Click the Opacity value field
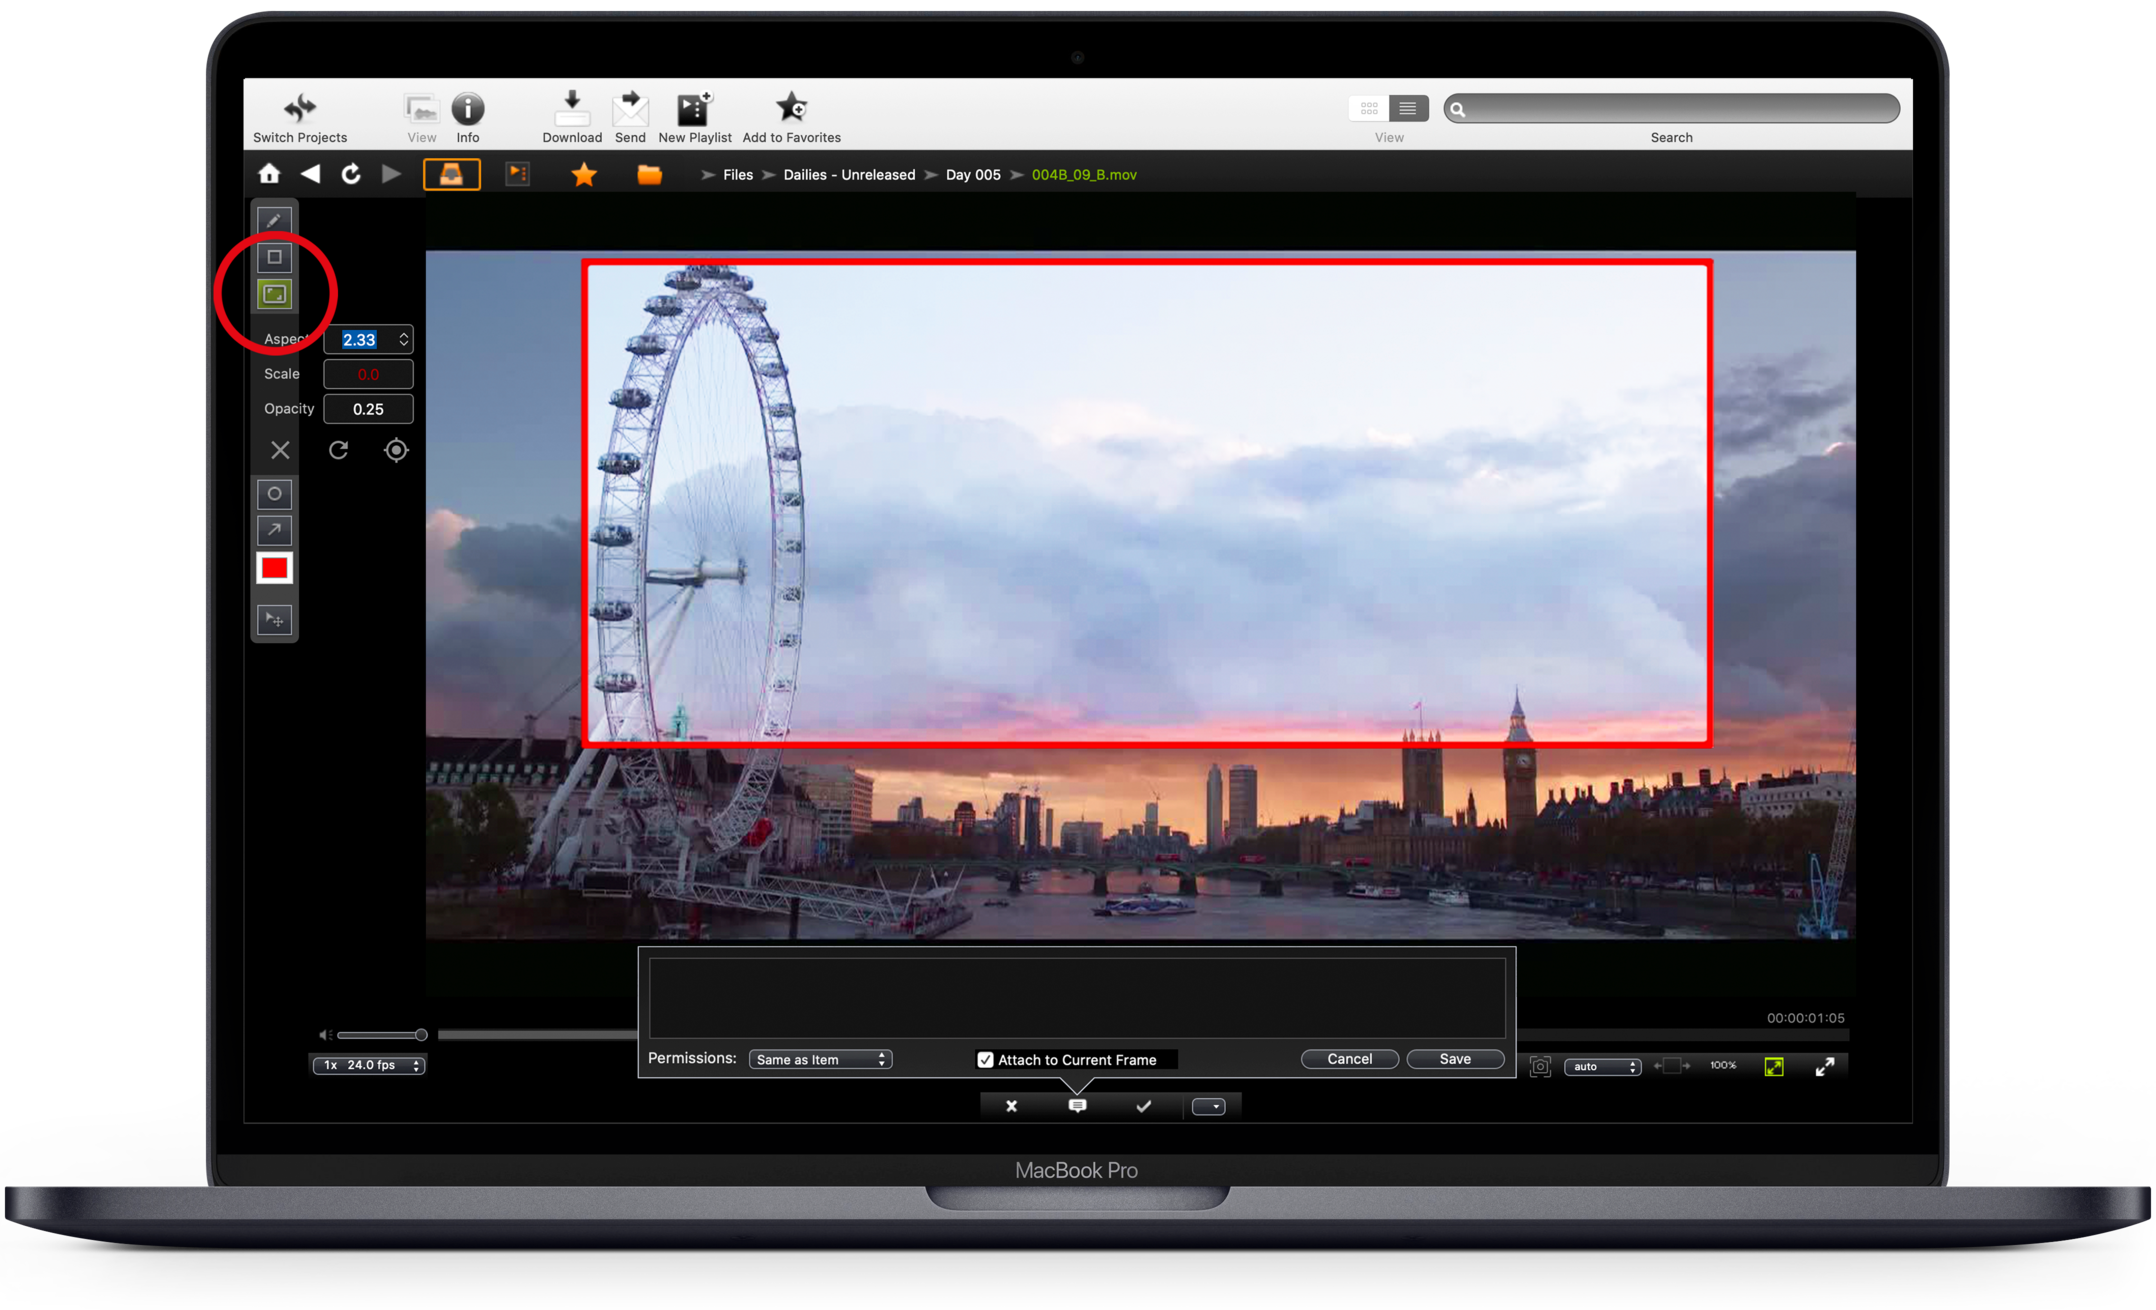 [368, 409]
